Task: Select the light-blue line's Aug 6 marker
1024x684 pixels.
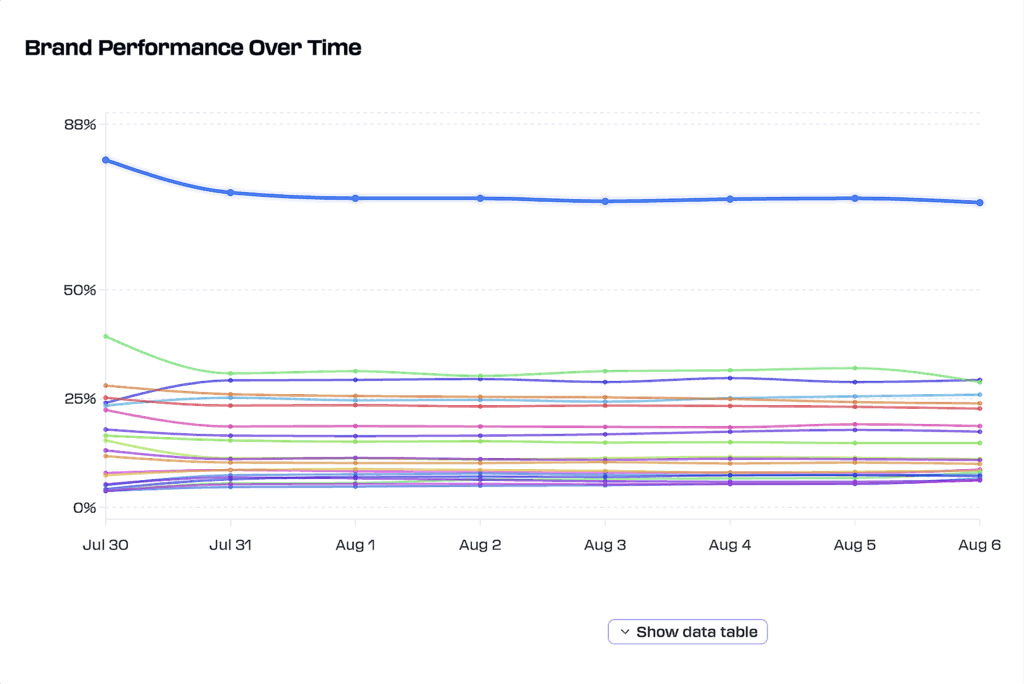Action: click(x=981, y=394)
